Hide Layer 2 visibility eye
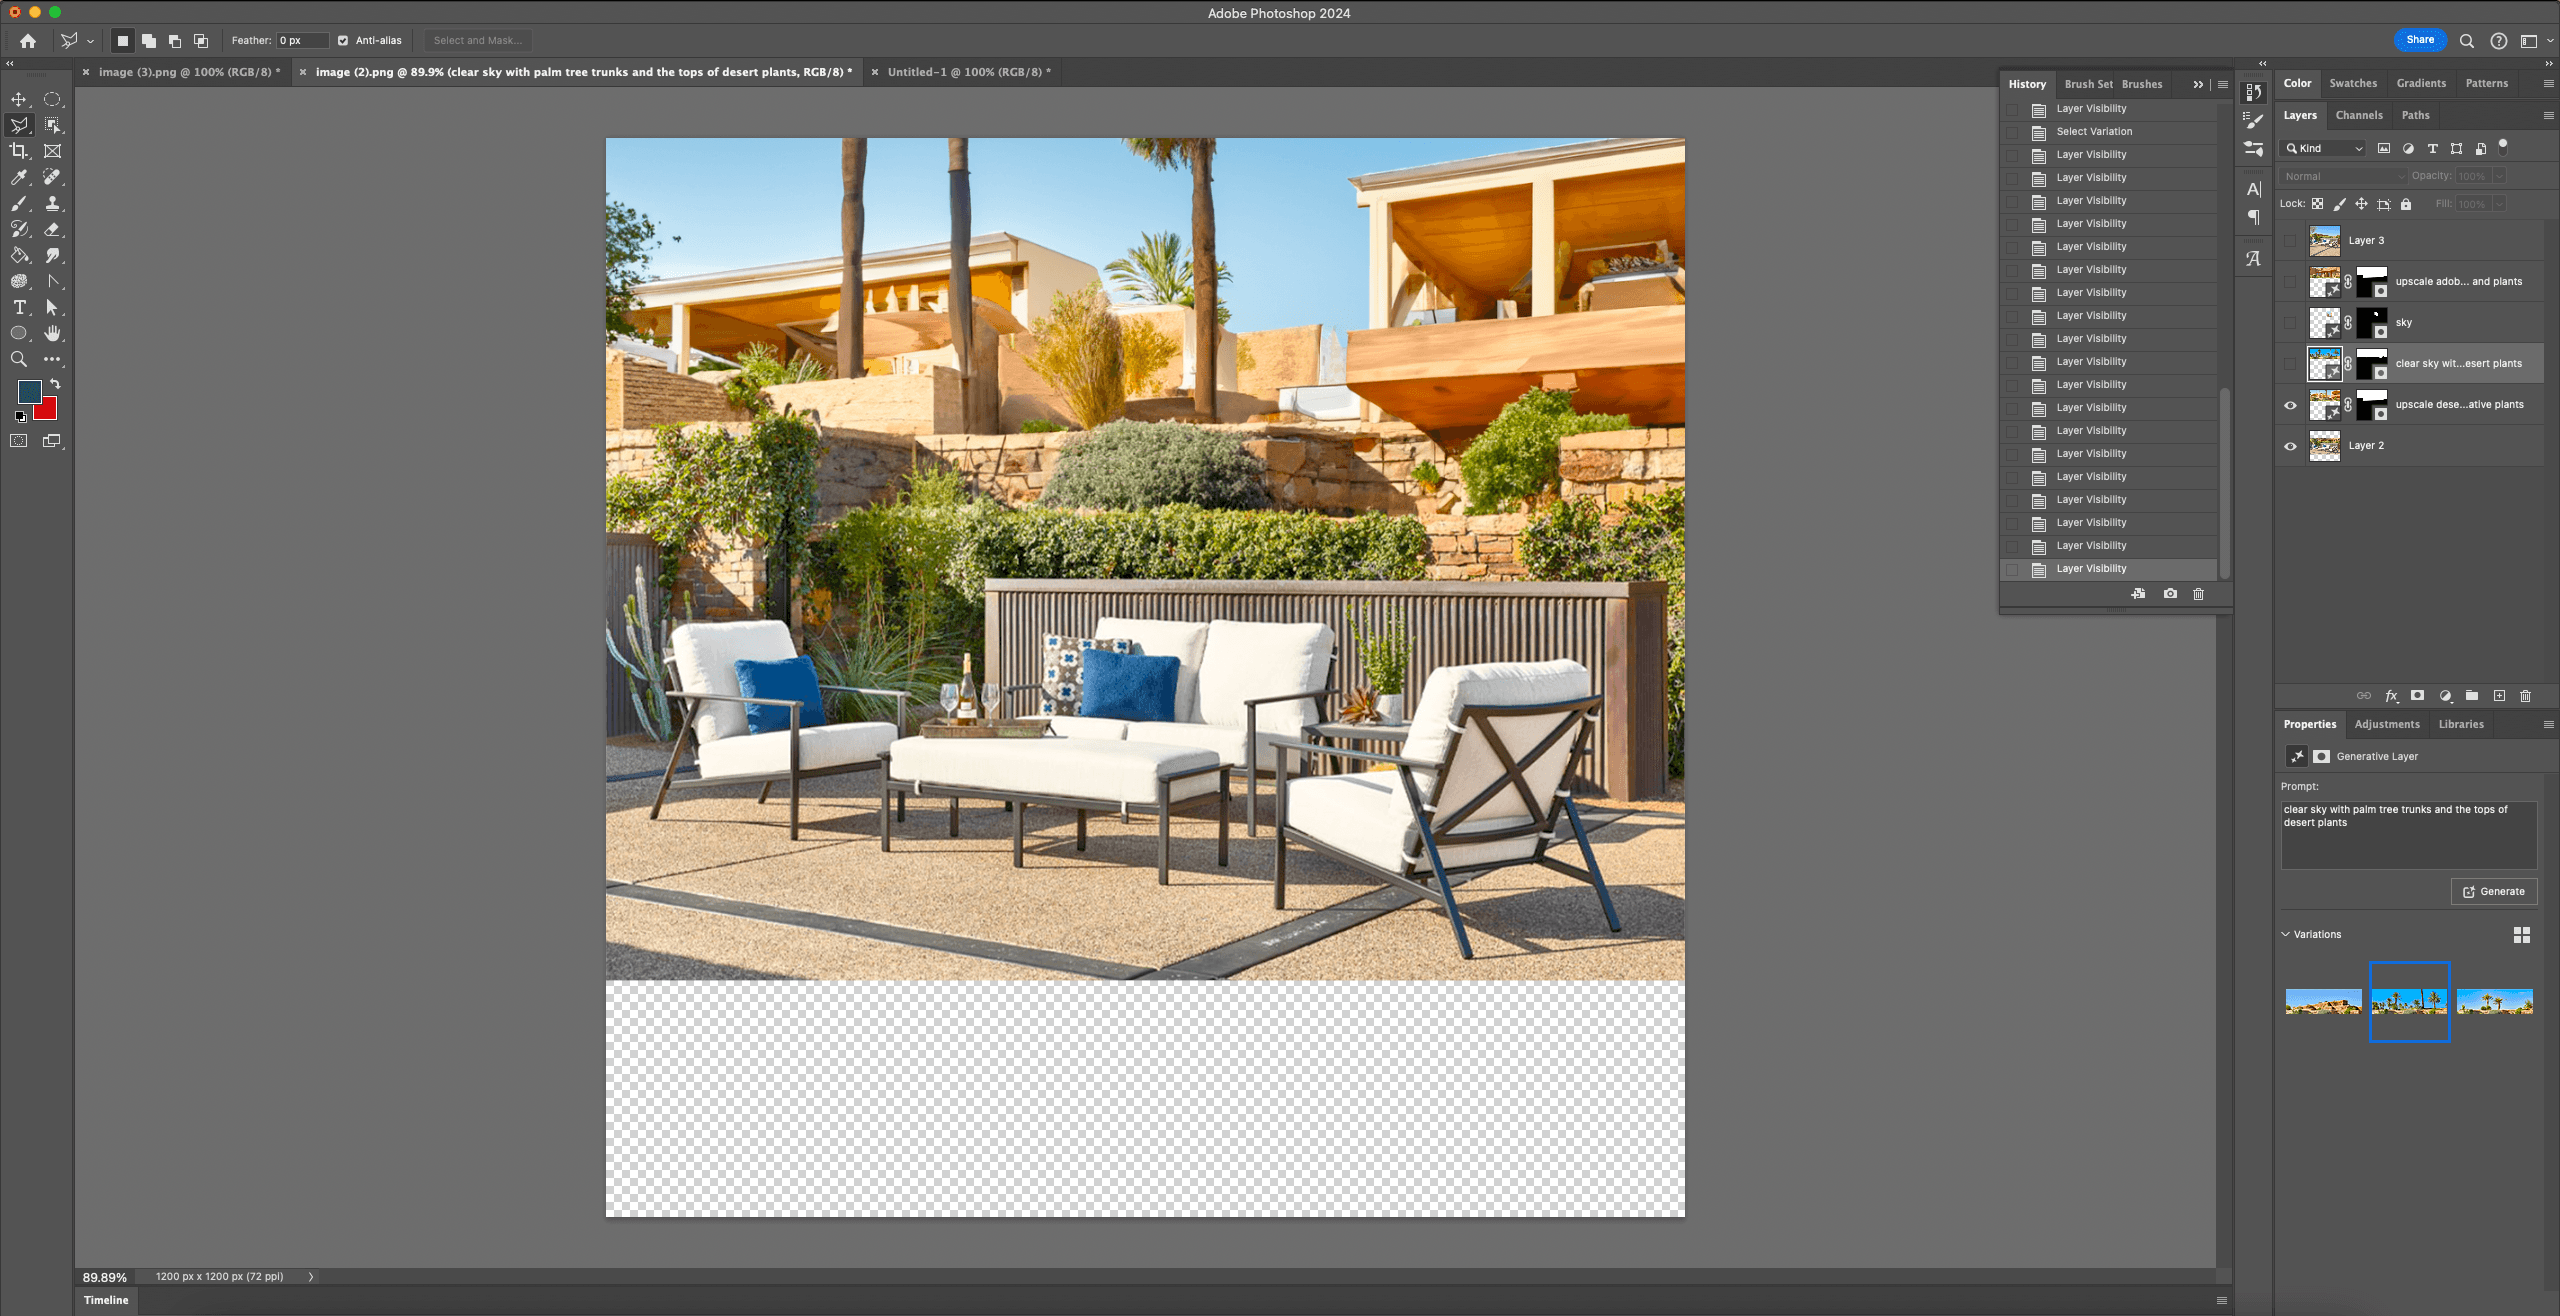 pos(2290,446)
